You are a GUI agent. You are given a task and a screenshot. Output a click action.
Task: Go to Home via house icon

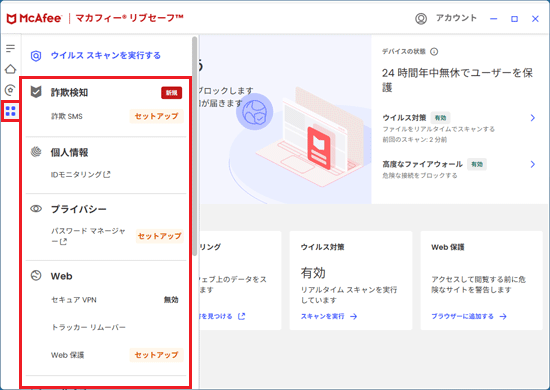[x=11, y=69]
